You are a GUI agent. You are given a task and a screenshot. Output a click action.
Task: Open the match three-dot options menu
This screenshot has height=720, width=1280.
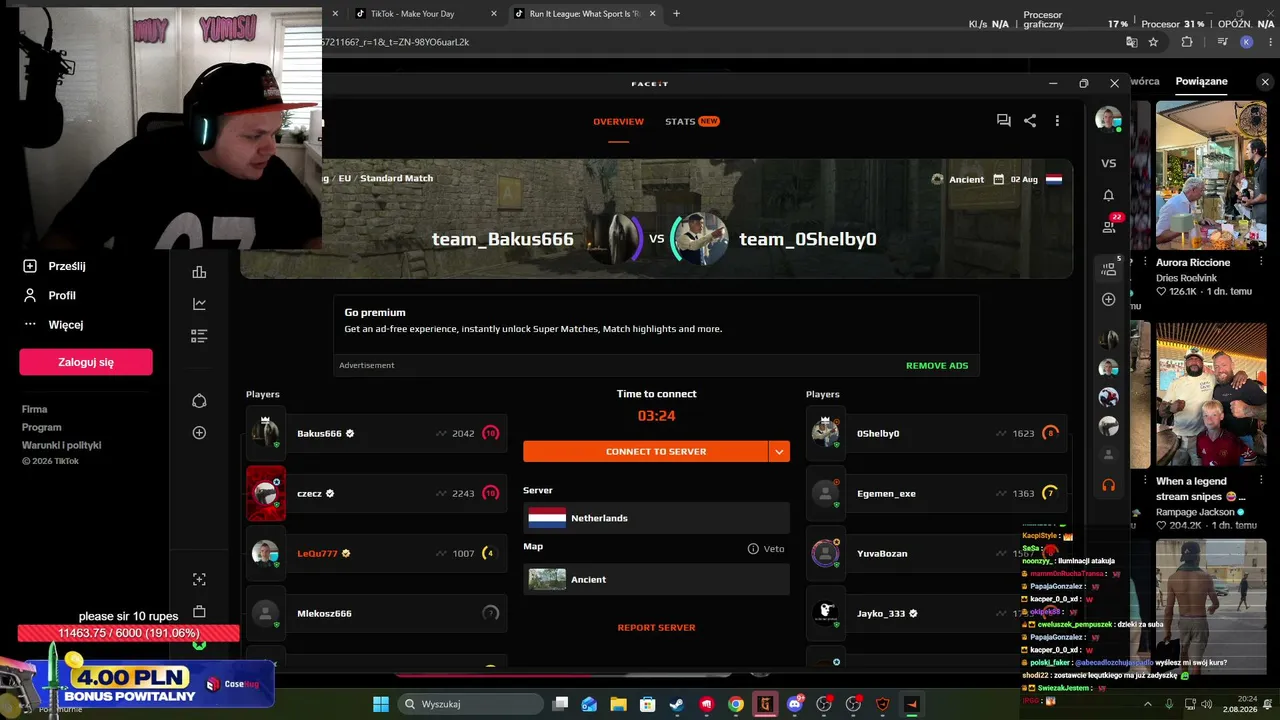pyautogui.click(x=1057, y=121)
